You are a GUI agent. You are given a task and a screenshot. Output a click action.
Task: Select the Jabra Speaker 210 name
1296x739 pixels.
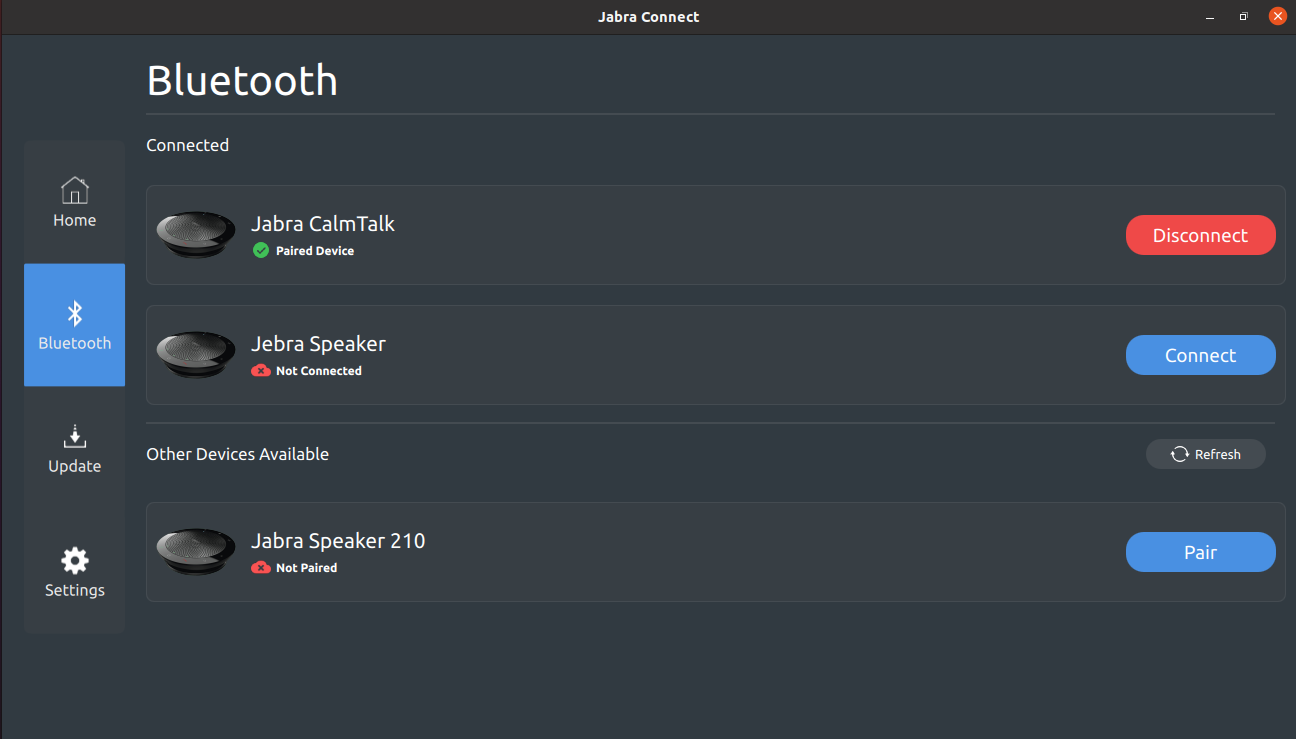338,541
